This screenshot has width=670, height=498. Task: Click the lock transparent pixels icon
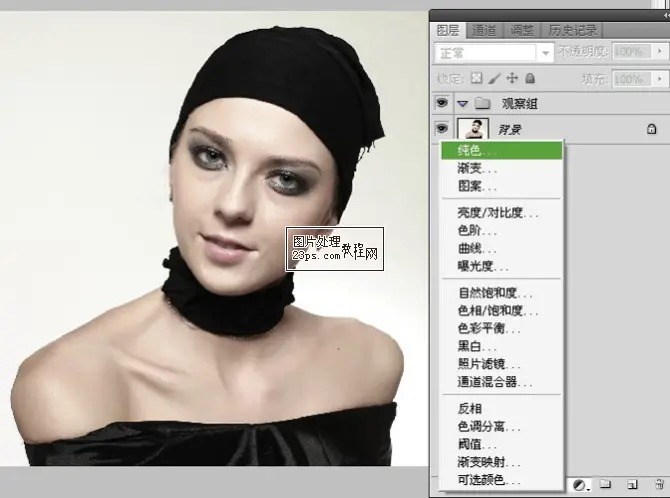pyautogui.click(x=476, y=77)
